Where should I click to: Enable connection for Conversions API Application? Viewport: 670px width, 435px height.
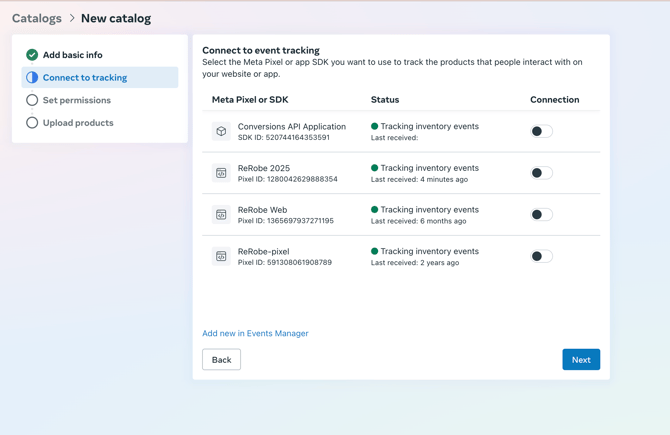[x=541, y=131]
